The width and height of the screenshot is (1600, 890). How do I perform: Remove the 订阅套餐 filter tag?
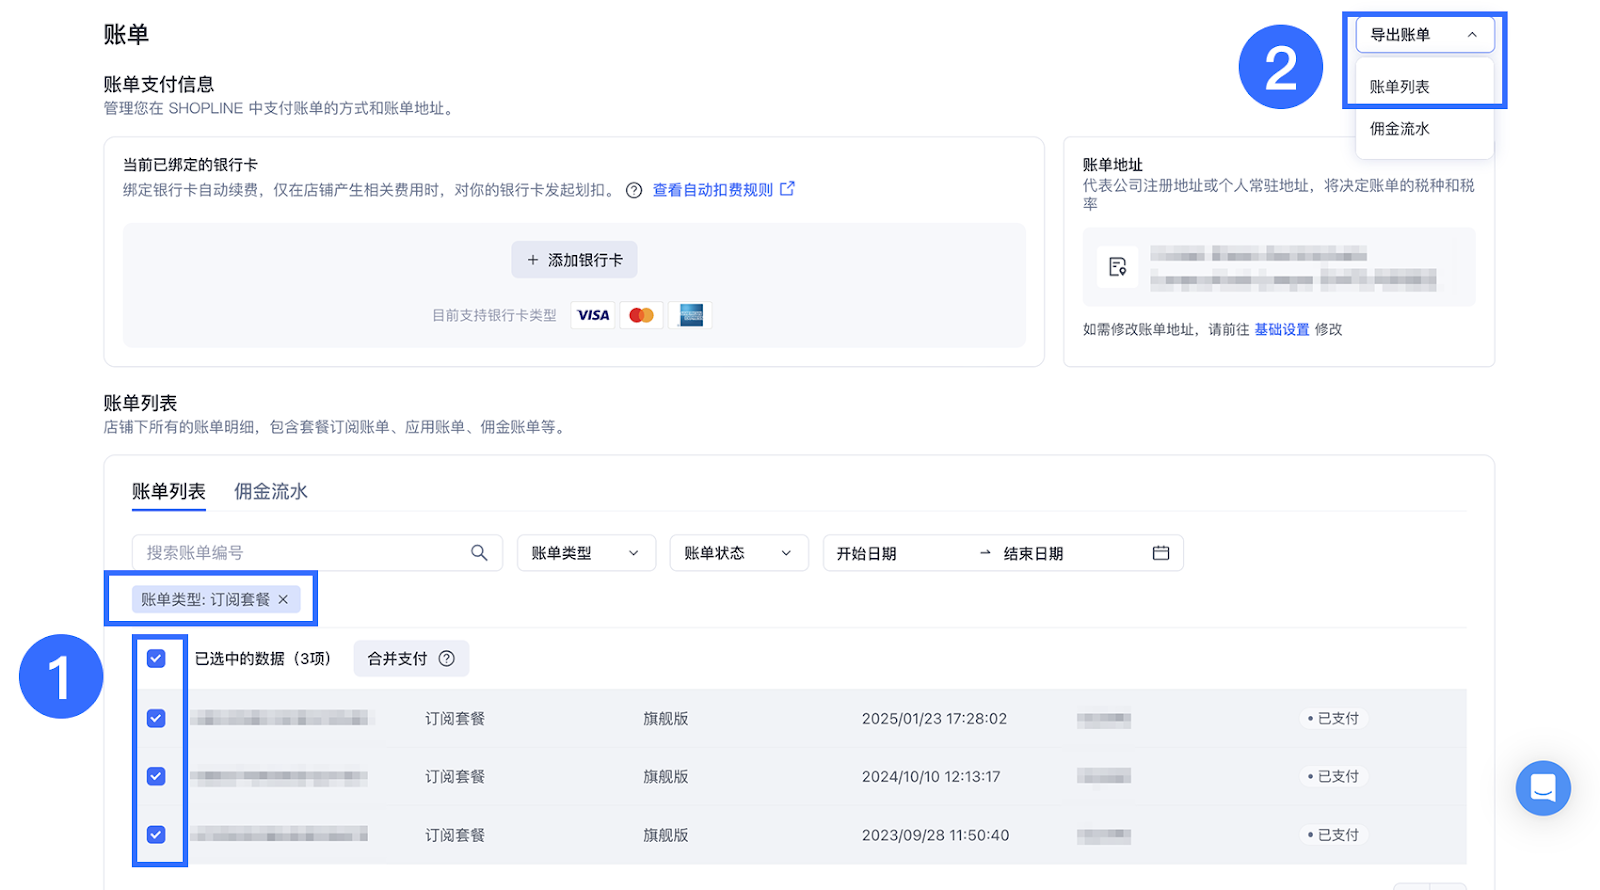[x=283, y=600]
